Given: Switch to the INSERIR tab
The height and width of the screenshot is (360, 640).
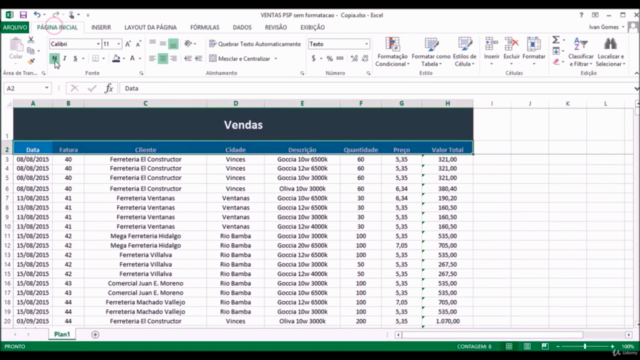Looking at the screenshot, I should 101,27.
